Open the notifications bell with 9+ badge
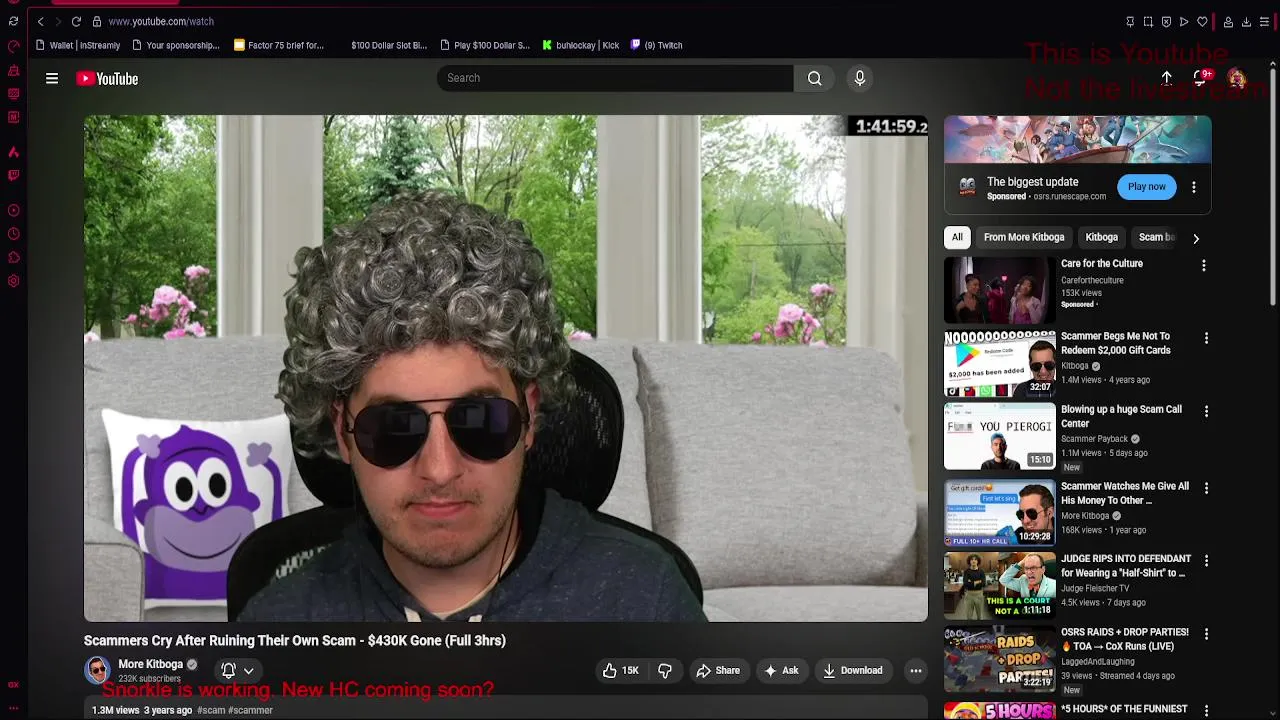 coord(1201,78)
